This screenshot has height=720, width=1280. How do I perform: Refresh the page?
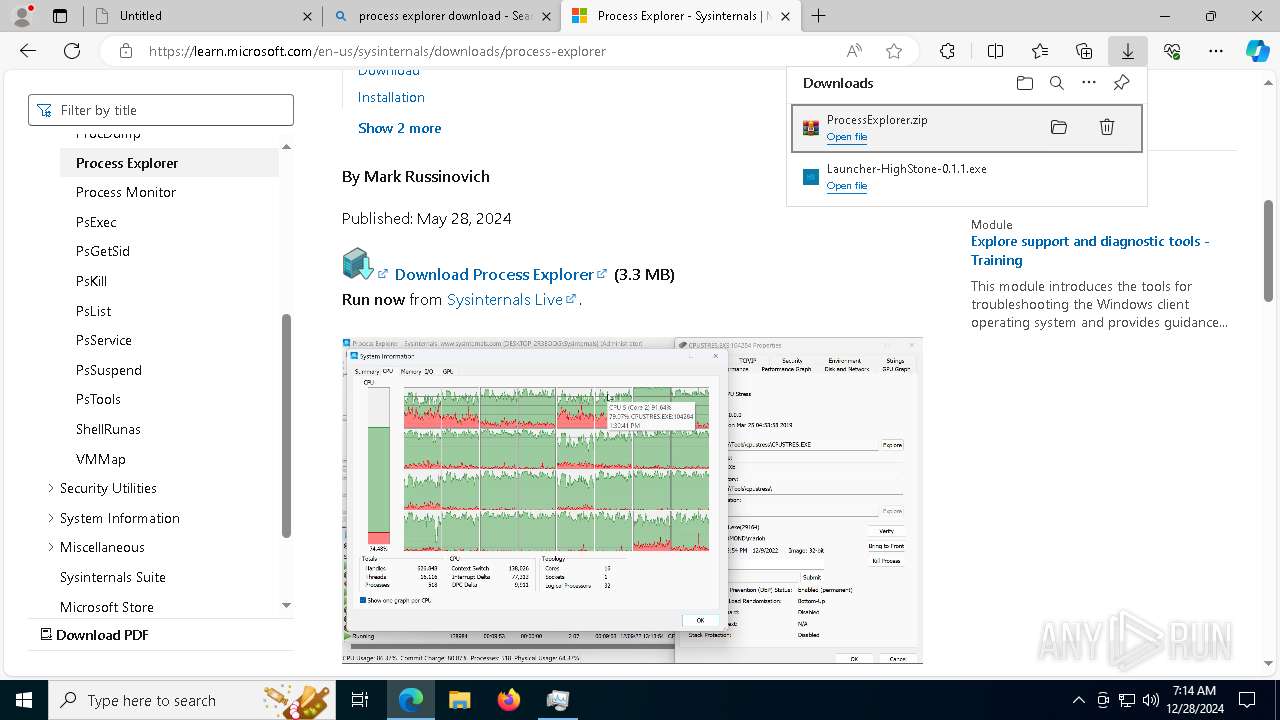point(72,51)
